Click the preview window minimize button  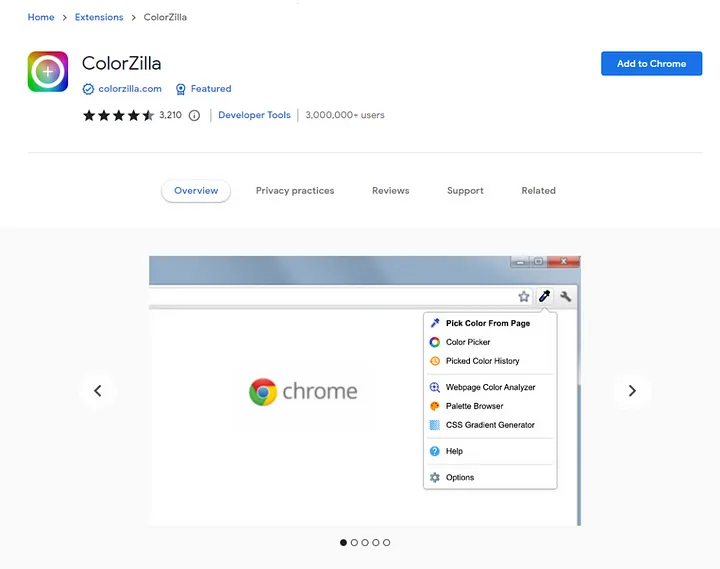pos(520,262)
